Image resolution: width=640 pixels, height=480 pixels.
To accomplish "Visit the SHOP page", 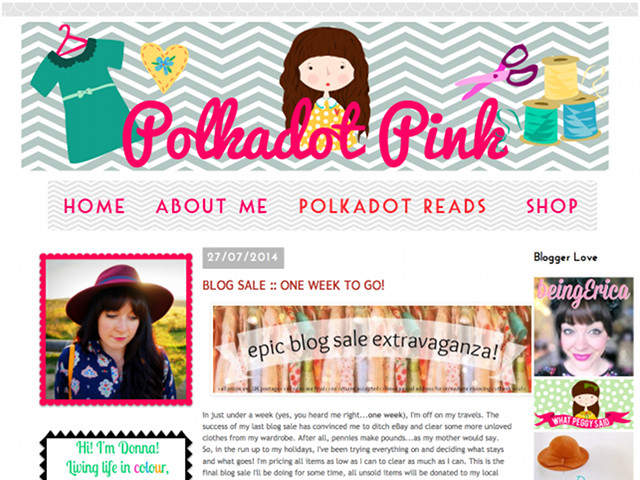I will point(552,206).
